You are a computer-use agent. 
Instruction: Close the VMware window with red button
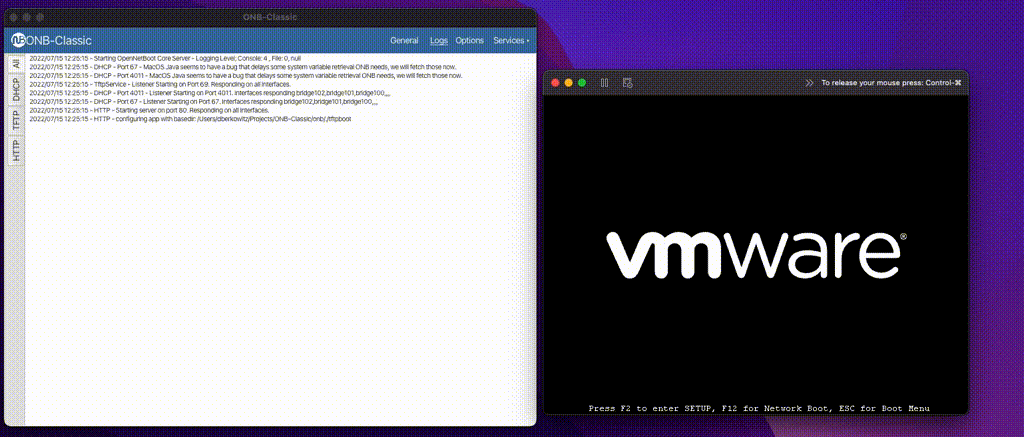pos(556,83)
